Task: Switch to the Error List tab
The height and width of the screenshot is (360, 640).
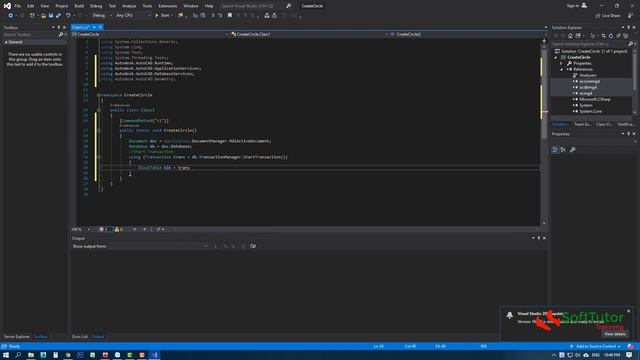Action: (x=80, y=337)
